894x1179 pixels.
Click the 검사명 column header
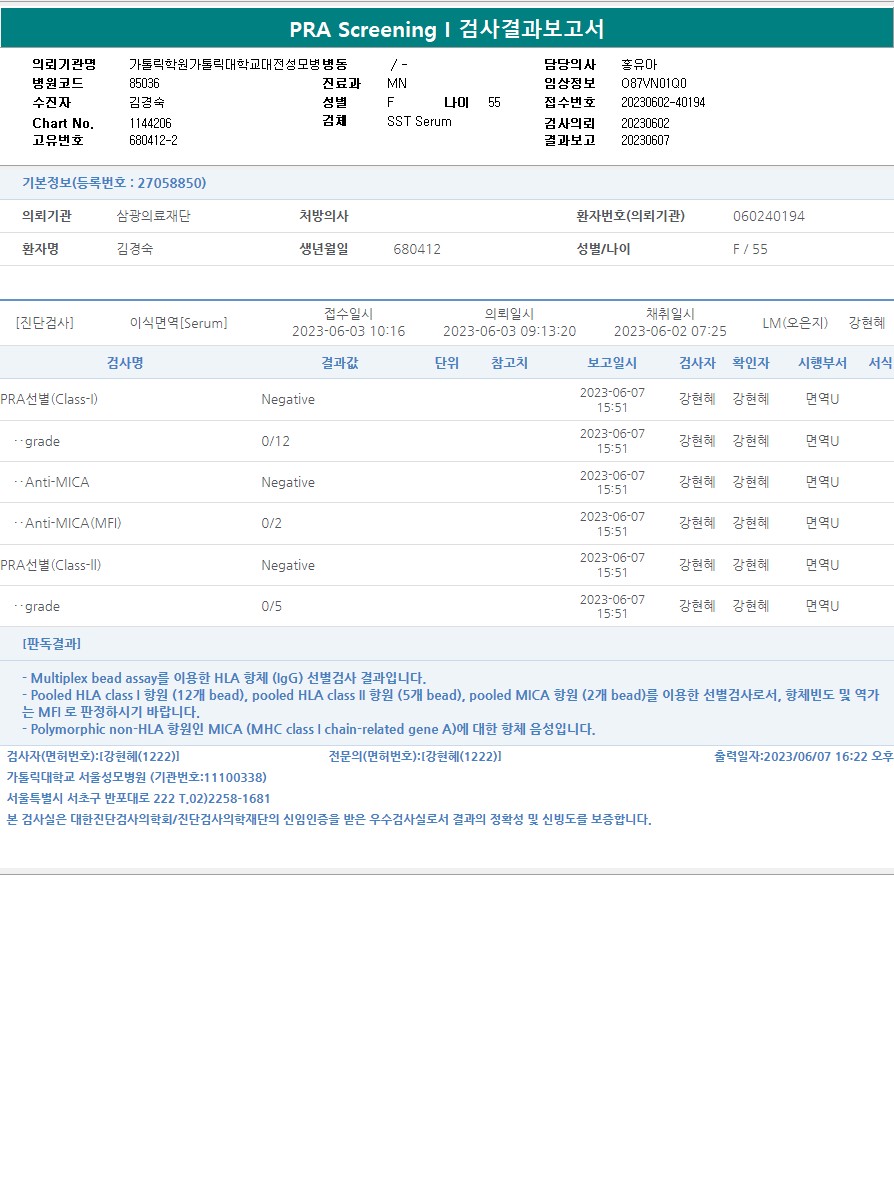click(125, 362)
